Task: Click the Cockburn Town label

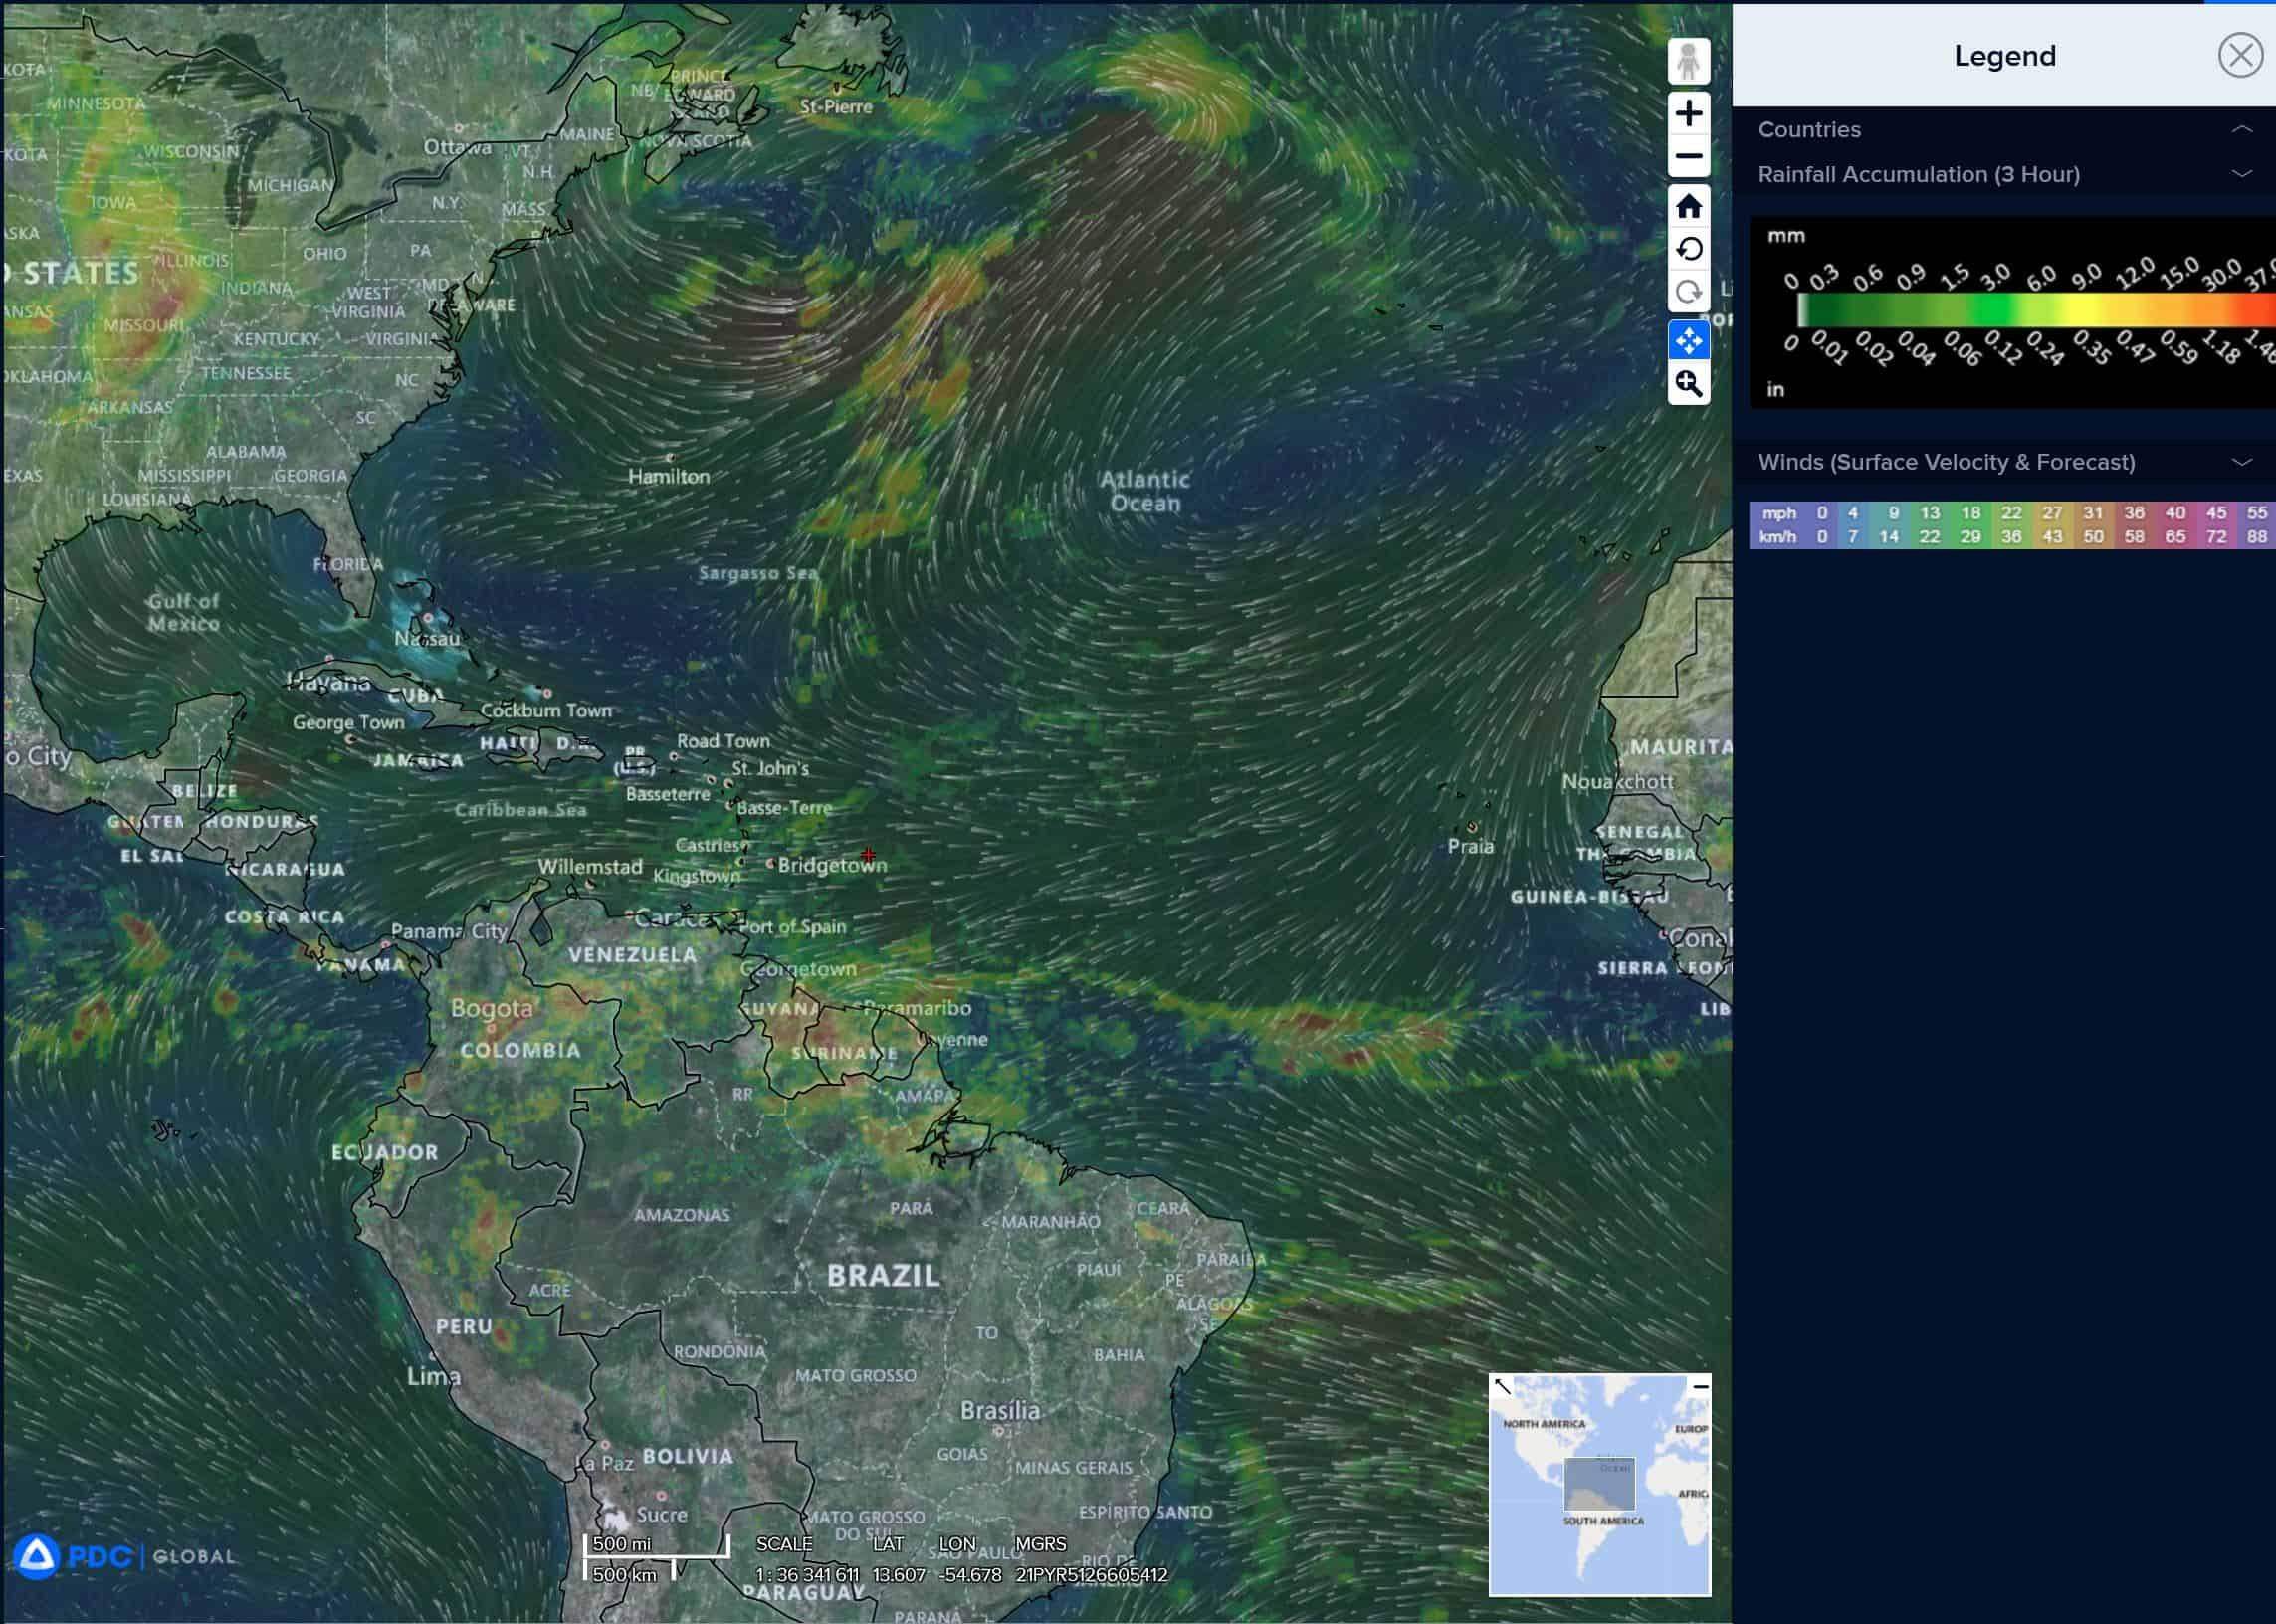Action: point(546,710)
